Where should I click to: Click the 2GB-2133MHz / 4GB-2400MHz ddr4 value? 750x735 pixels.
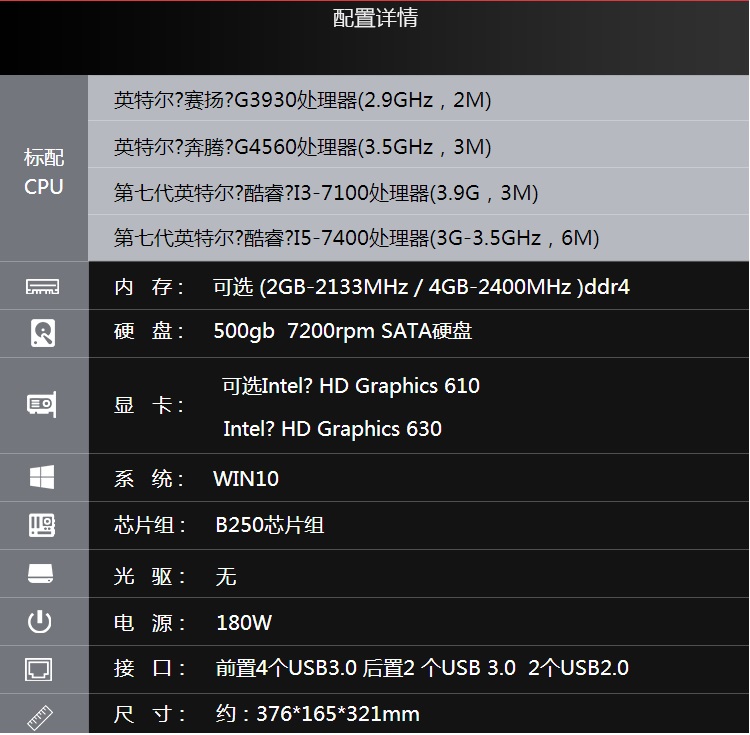(x=421, y=287)
